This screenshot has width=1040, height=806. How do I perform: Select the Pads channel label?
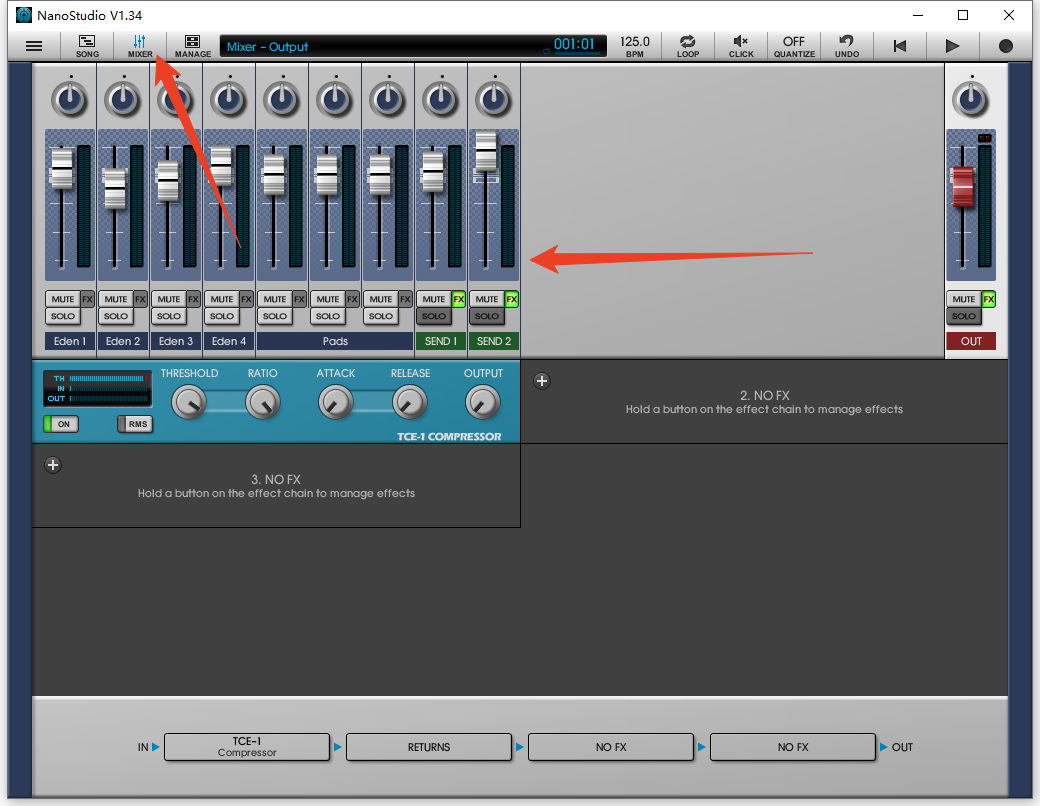(x=335, y=341)
